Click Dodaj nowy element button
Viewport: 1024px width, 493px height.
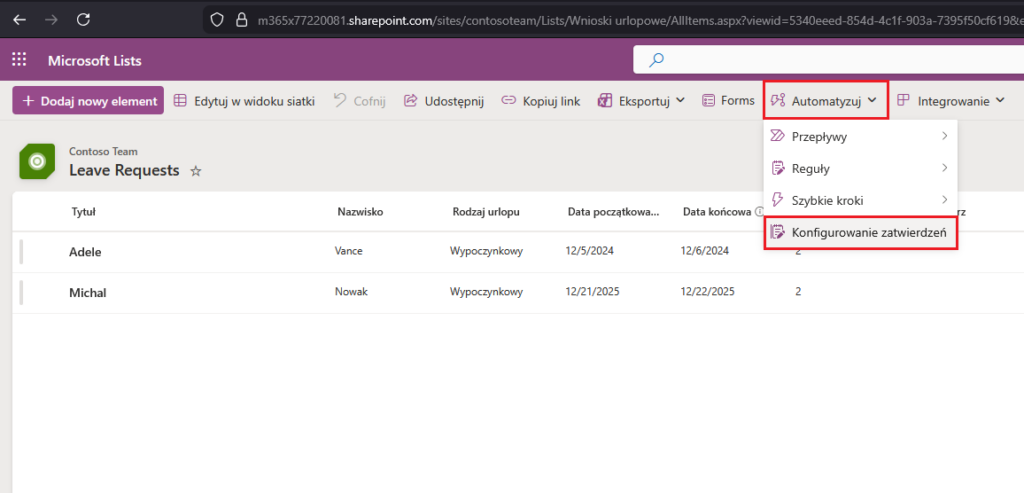(88, 101)
